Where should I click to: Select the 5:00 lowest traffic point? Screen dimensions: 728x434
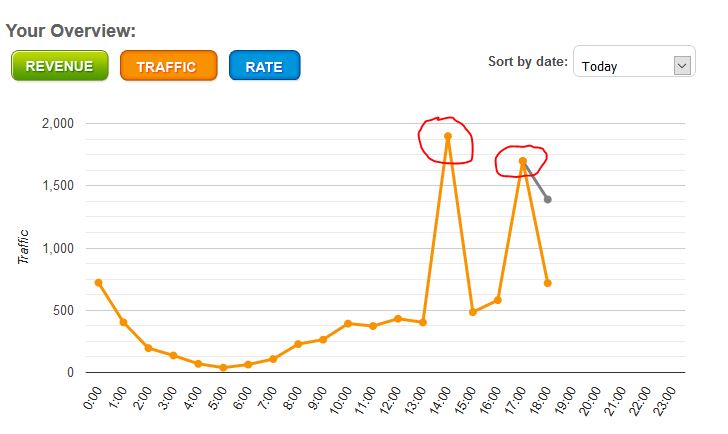223,368
